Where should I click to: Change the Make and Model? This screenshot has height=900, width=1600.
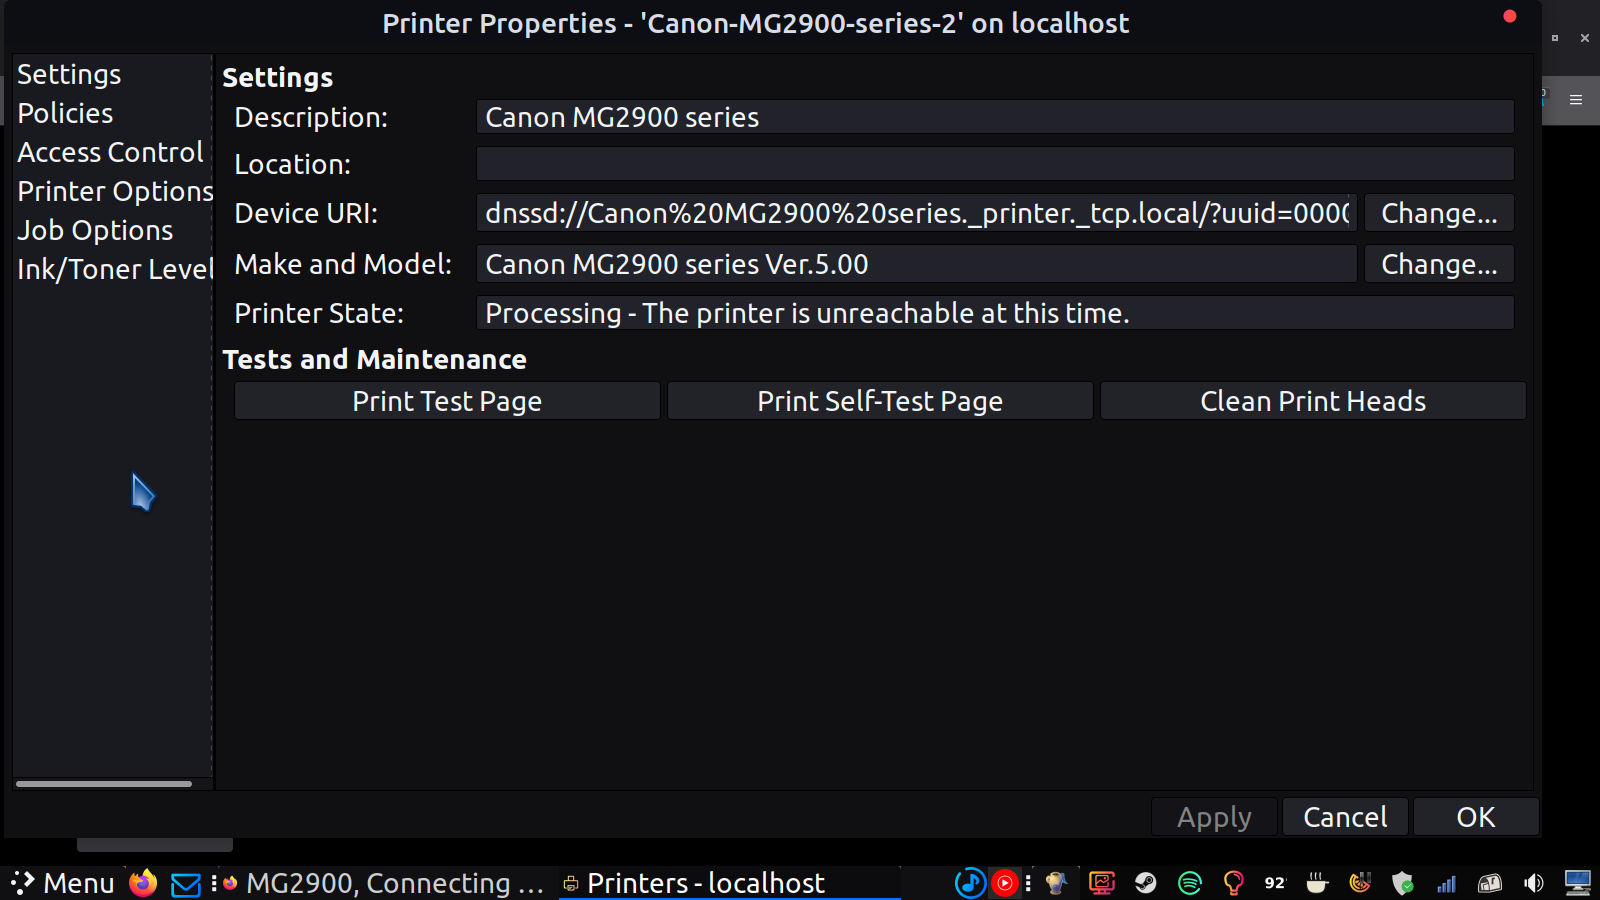click(x=1439, y=264)
